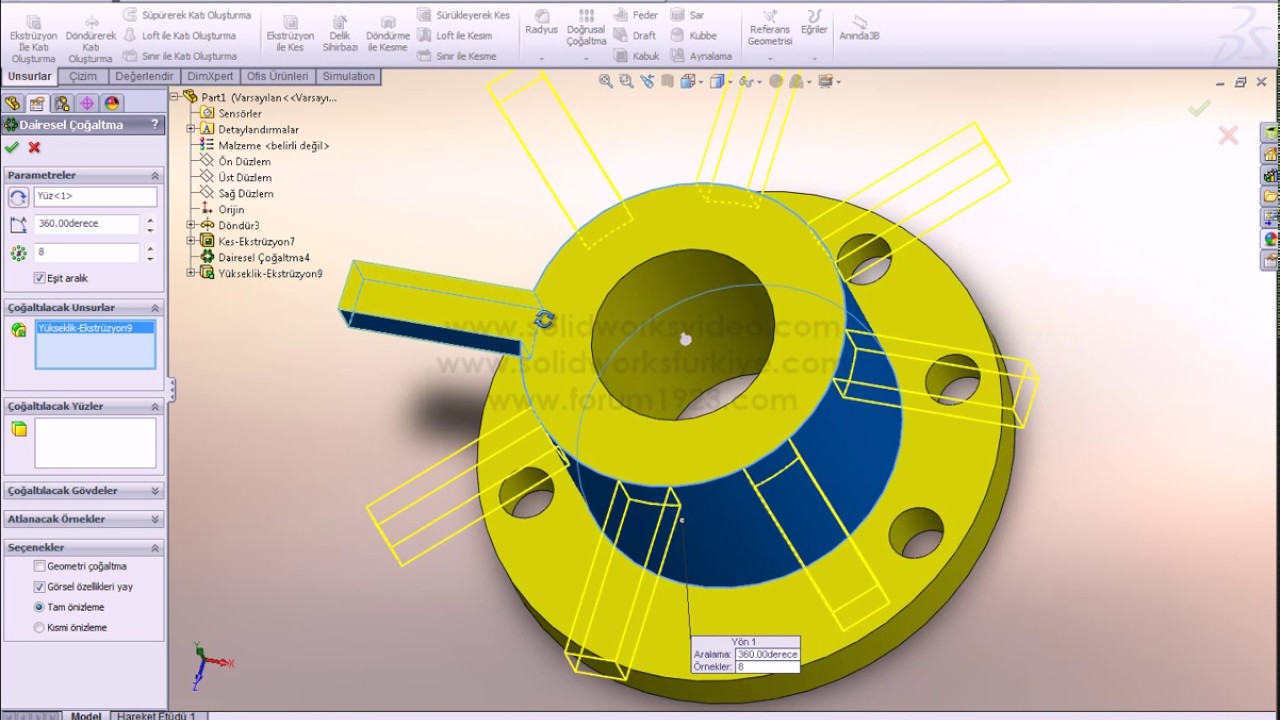Expand the Döndür3 feature node
The width and height of the screenshot is (1280, 720).
pyautogui.click(x=190, y=225)
